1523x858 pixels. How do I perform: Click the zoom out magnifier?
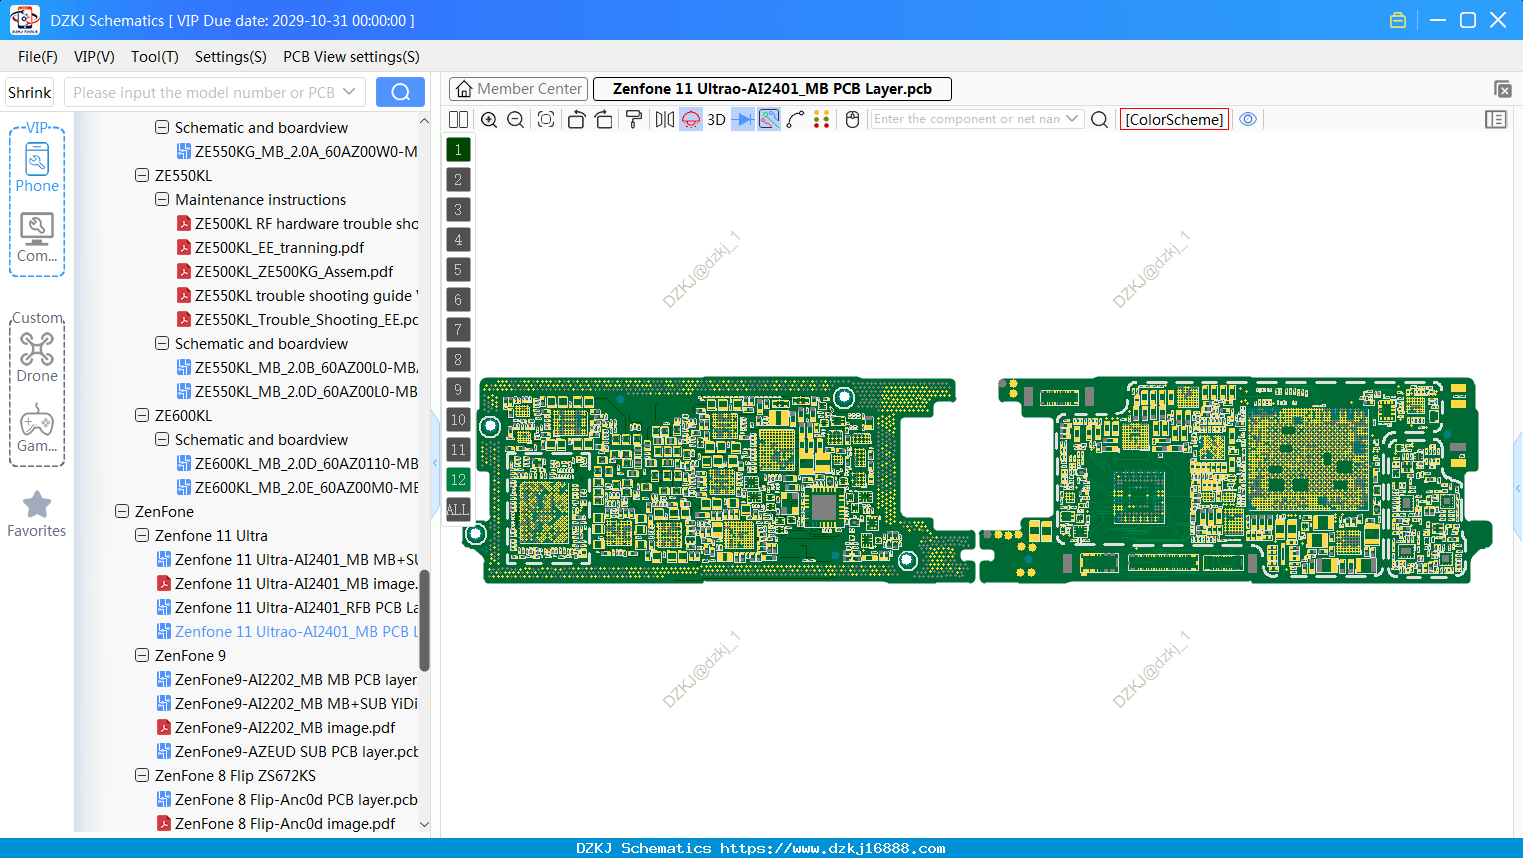[515, 119]
